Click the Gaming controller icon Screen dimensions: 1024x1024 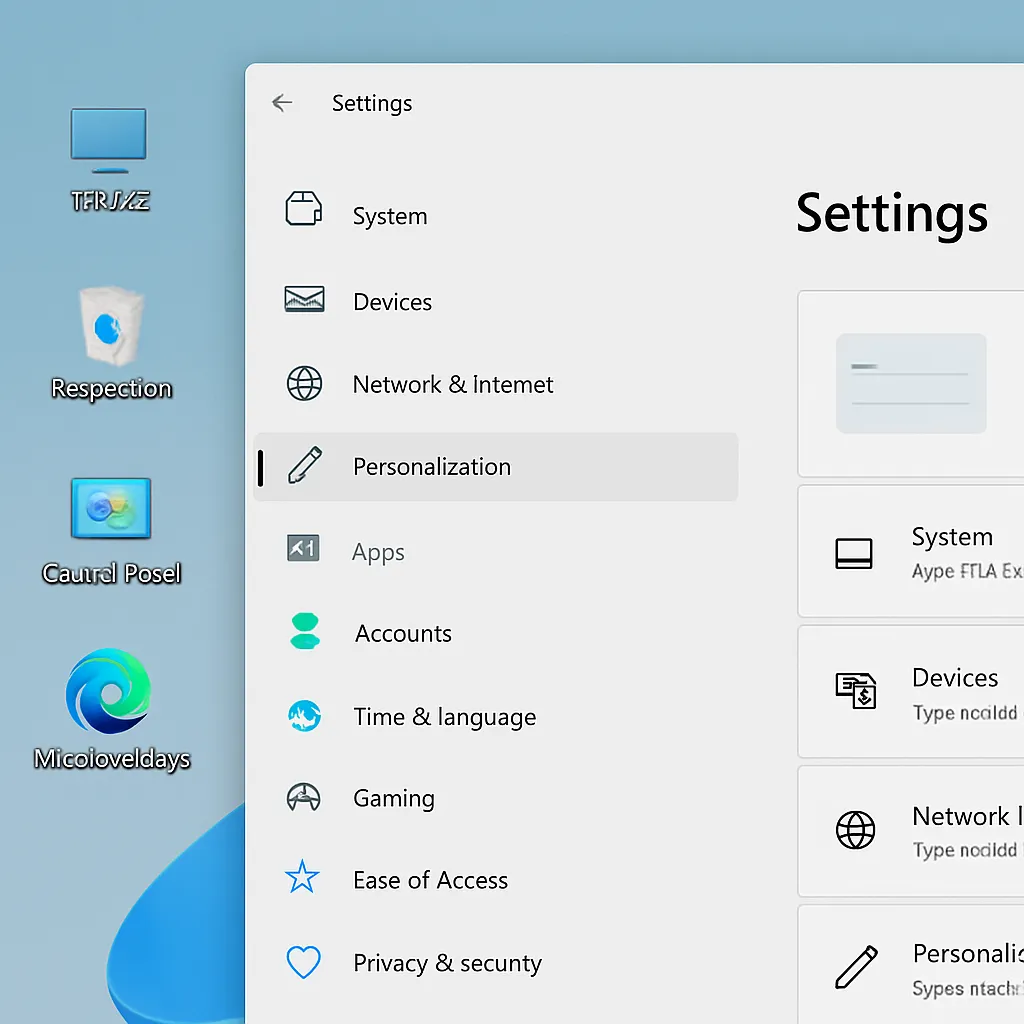tap(304, 797)
